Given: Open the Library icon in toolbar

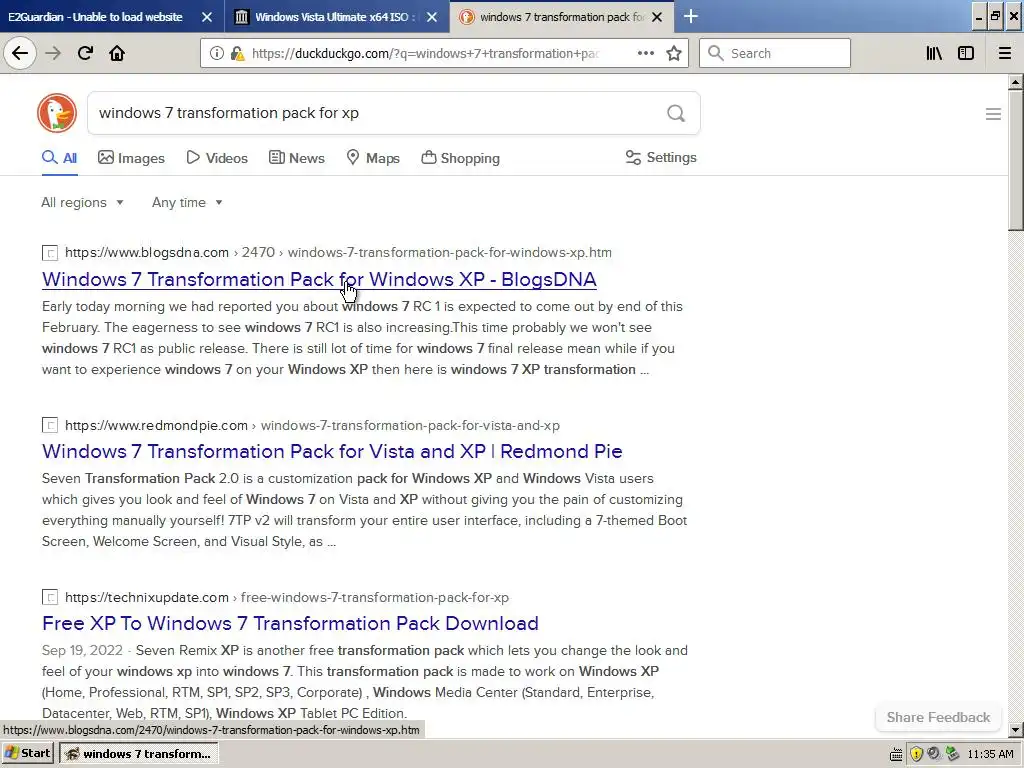Looking at the screenshot, I should [x=934, y=53].
